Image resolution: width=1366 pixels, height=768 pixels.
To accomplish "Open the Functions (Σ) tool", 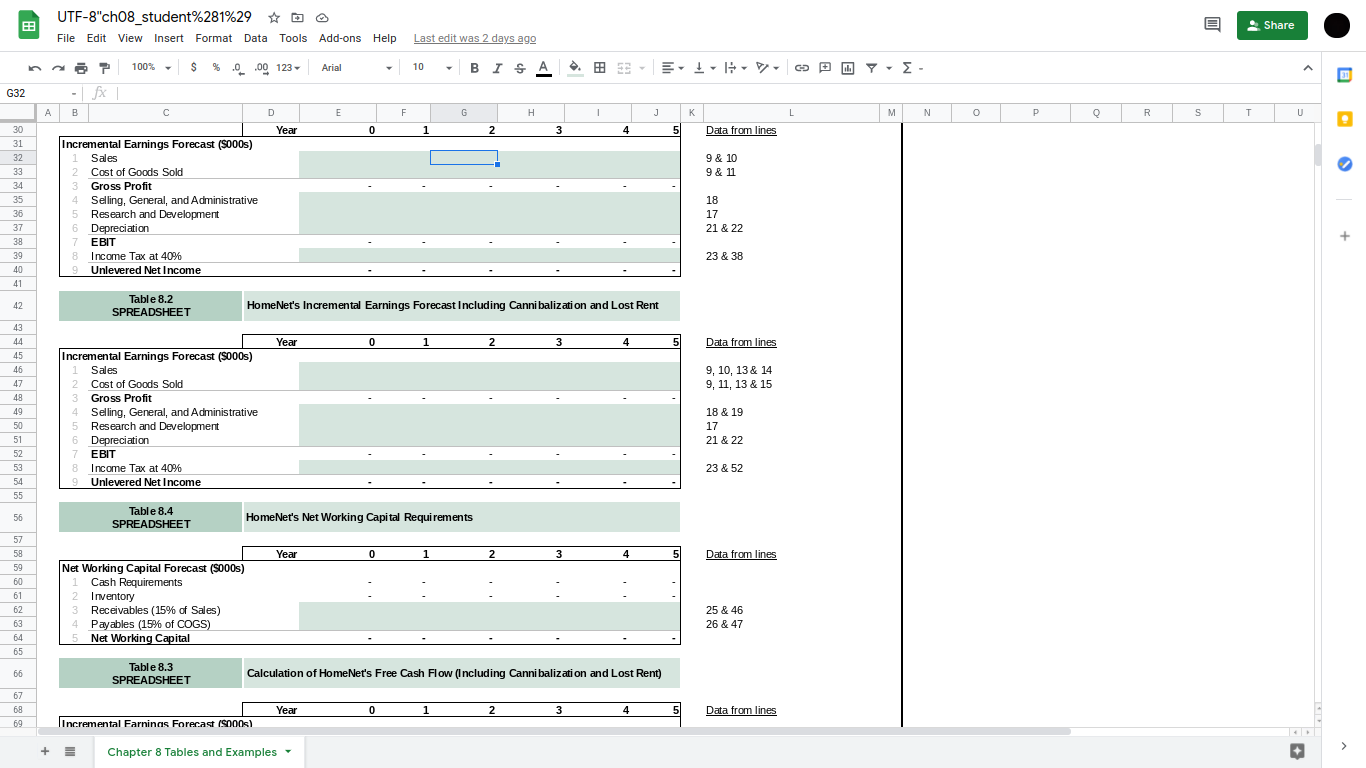I will coord(906,67).
